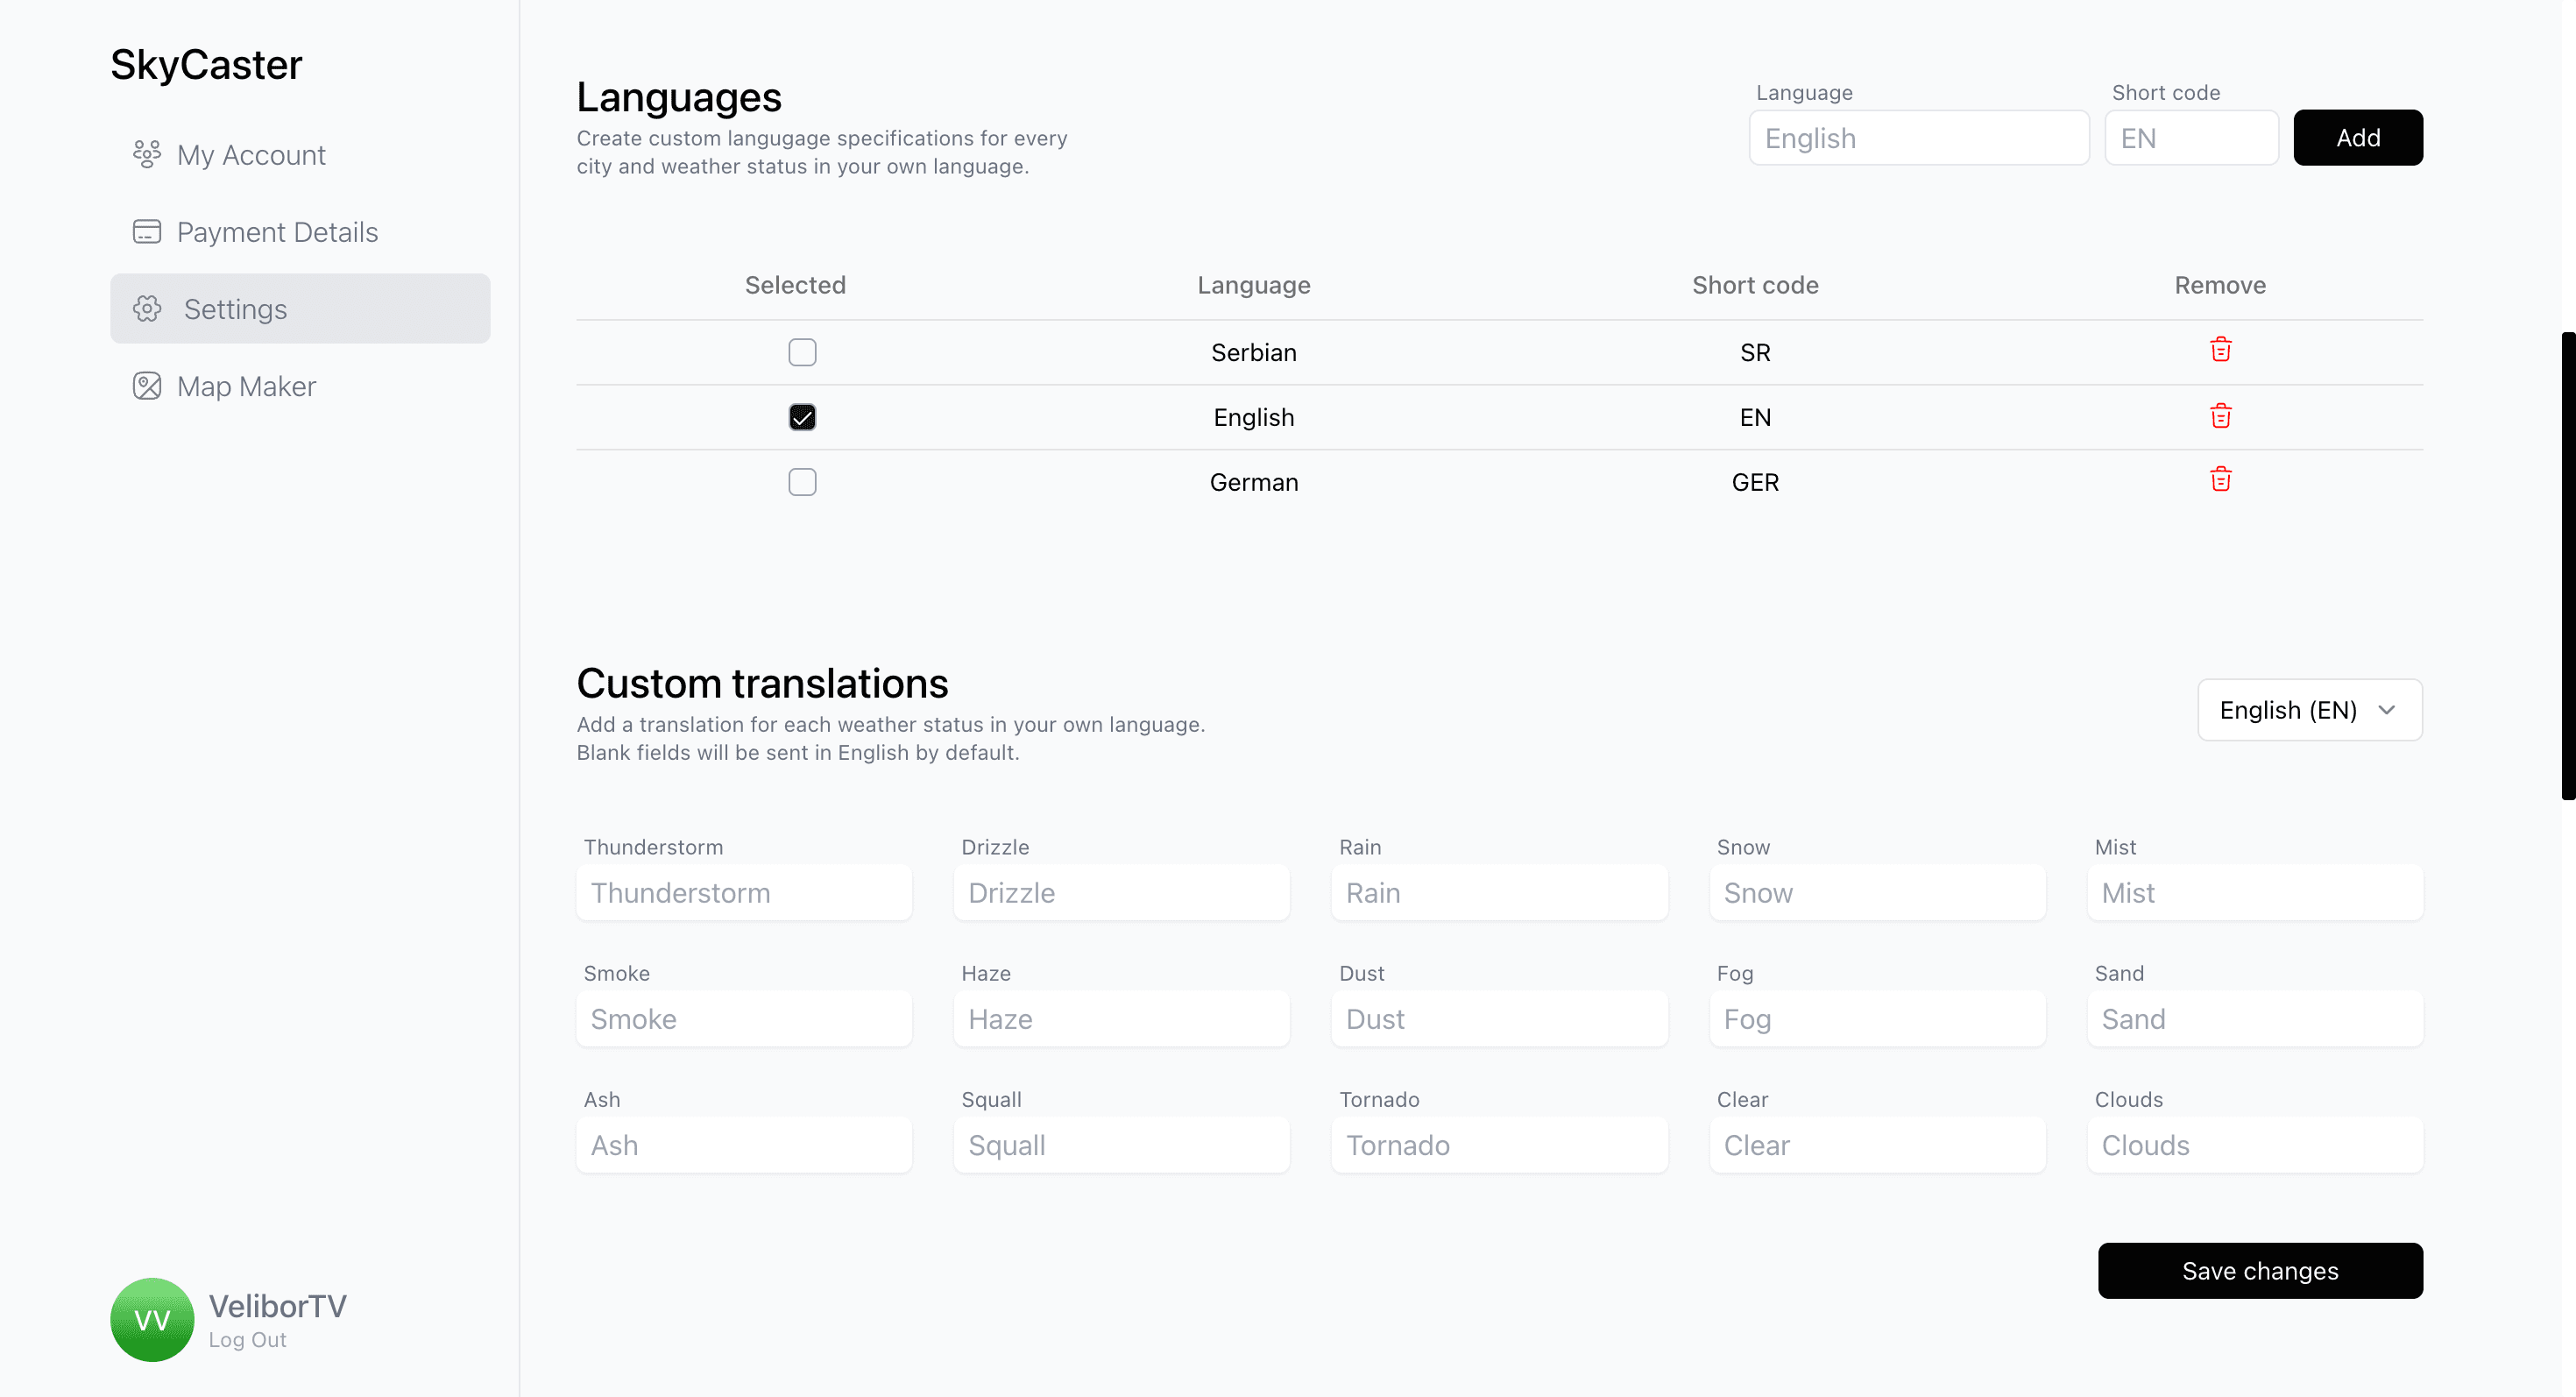The image size is (2576, 1397).
Task: Go to Map Maker page
Action: (246, 386)
